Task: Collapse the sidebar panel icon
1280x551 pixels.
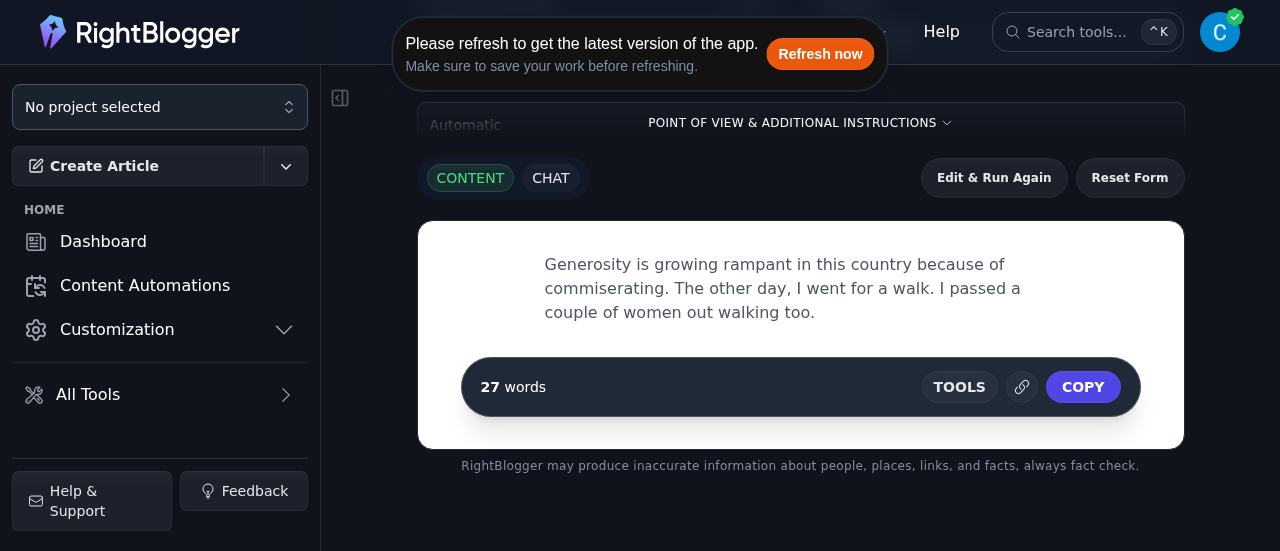Action: pyautogui.click(x=340, y=98)
